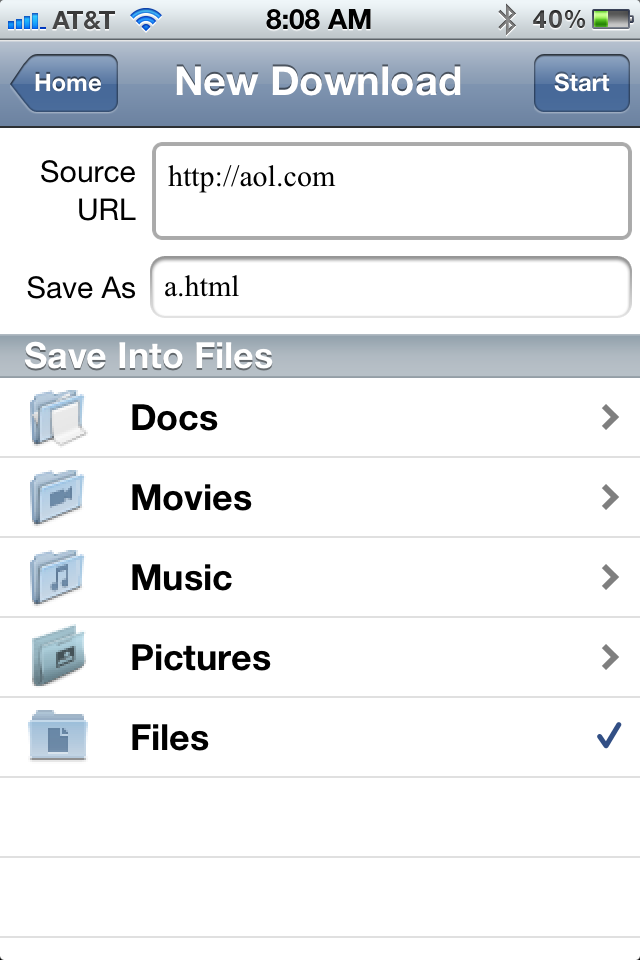Click the Files folder icon
This screenshot has height=960, width=640.
(x=57, y=738)
